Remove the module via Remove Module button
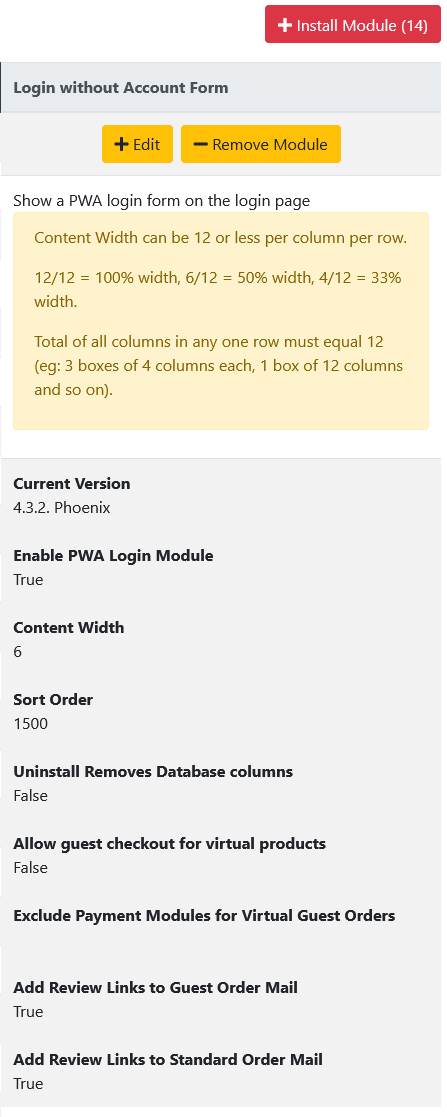The height and width of the screenshot is (1117, 447). pyautogui.click(x=261, y=144)
